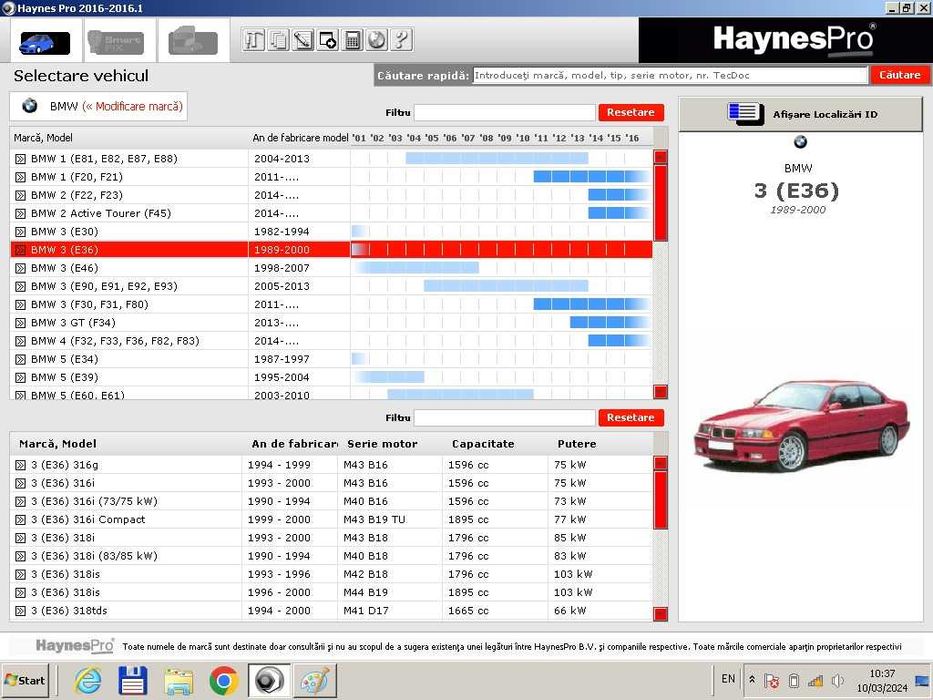This screenshot has width=933, height=700.
Task: Select BMW 4 (F32, F33, F36, F82, F83)
Action: coord(331,341)
